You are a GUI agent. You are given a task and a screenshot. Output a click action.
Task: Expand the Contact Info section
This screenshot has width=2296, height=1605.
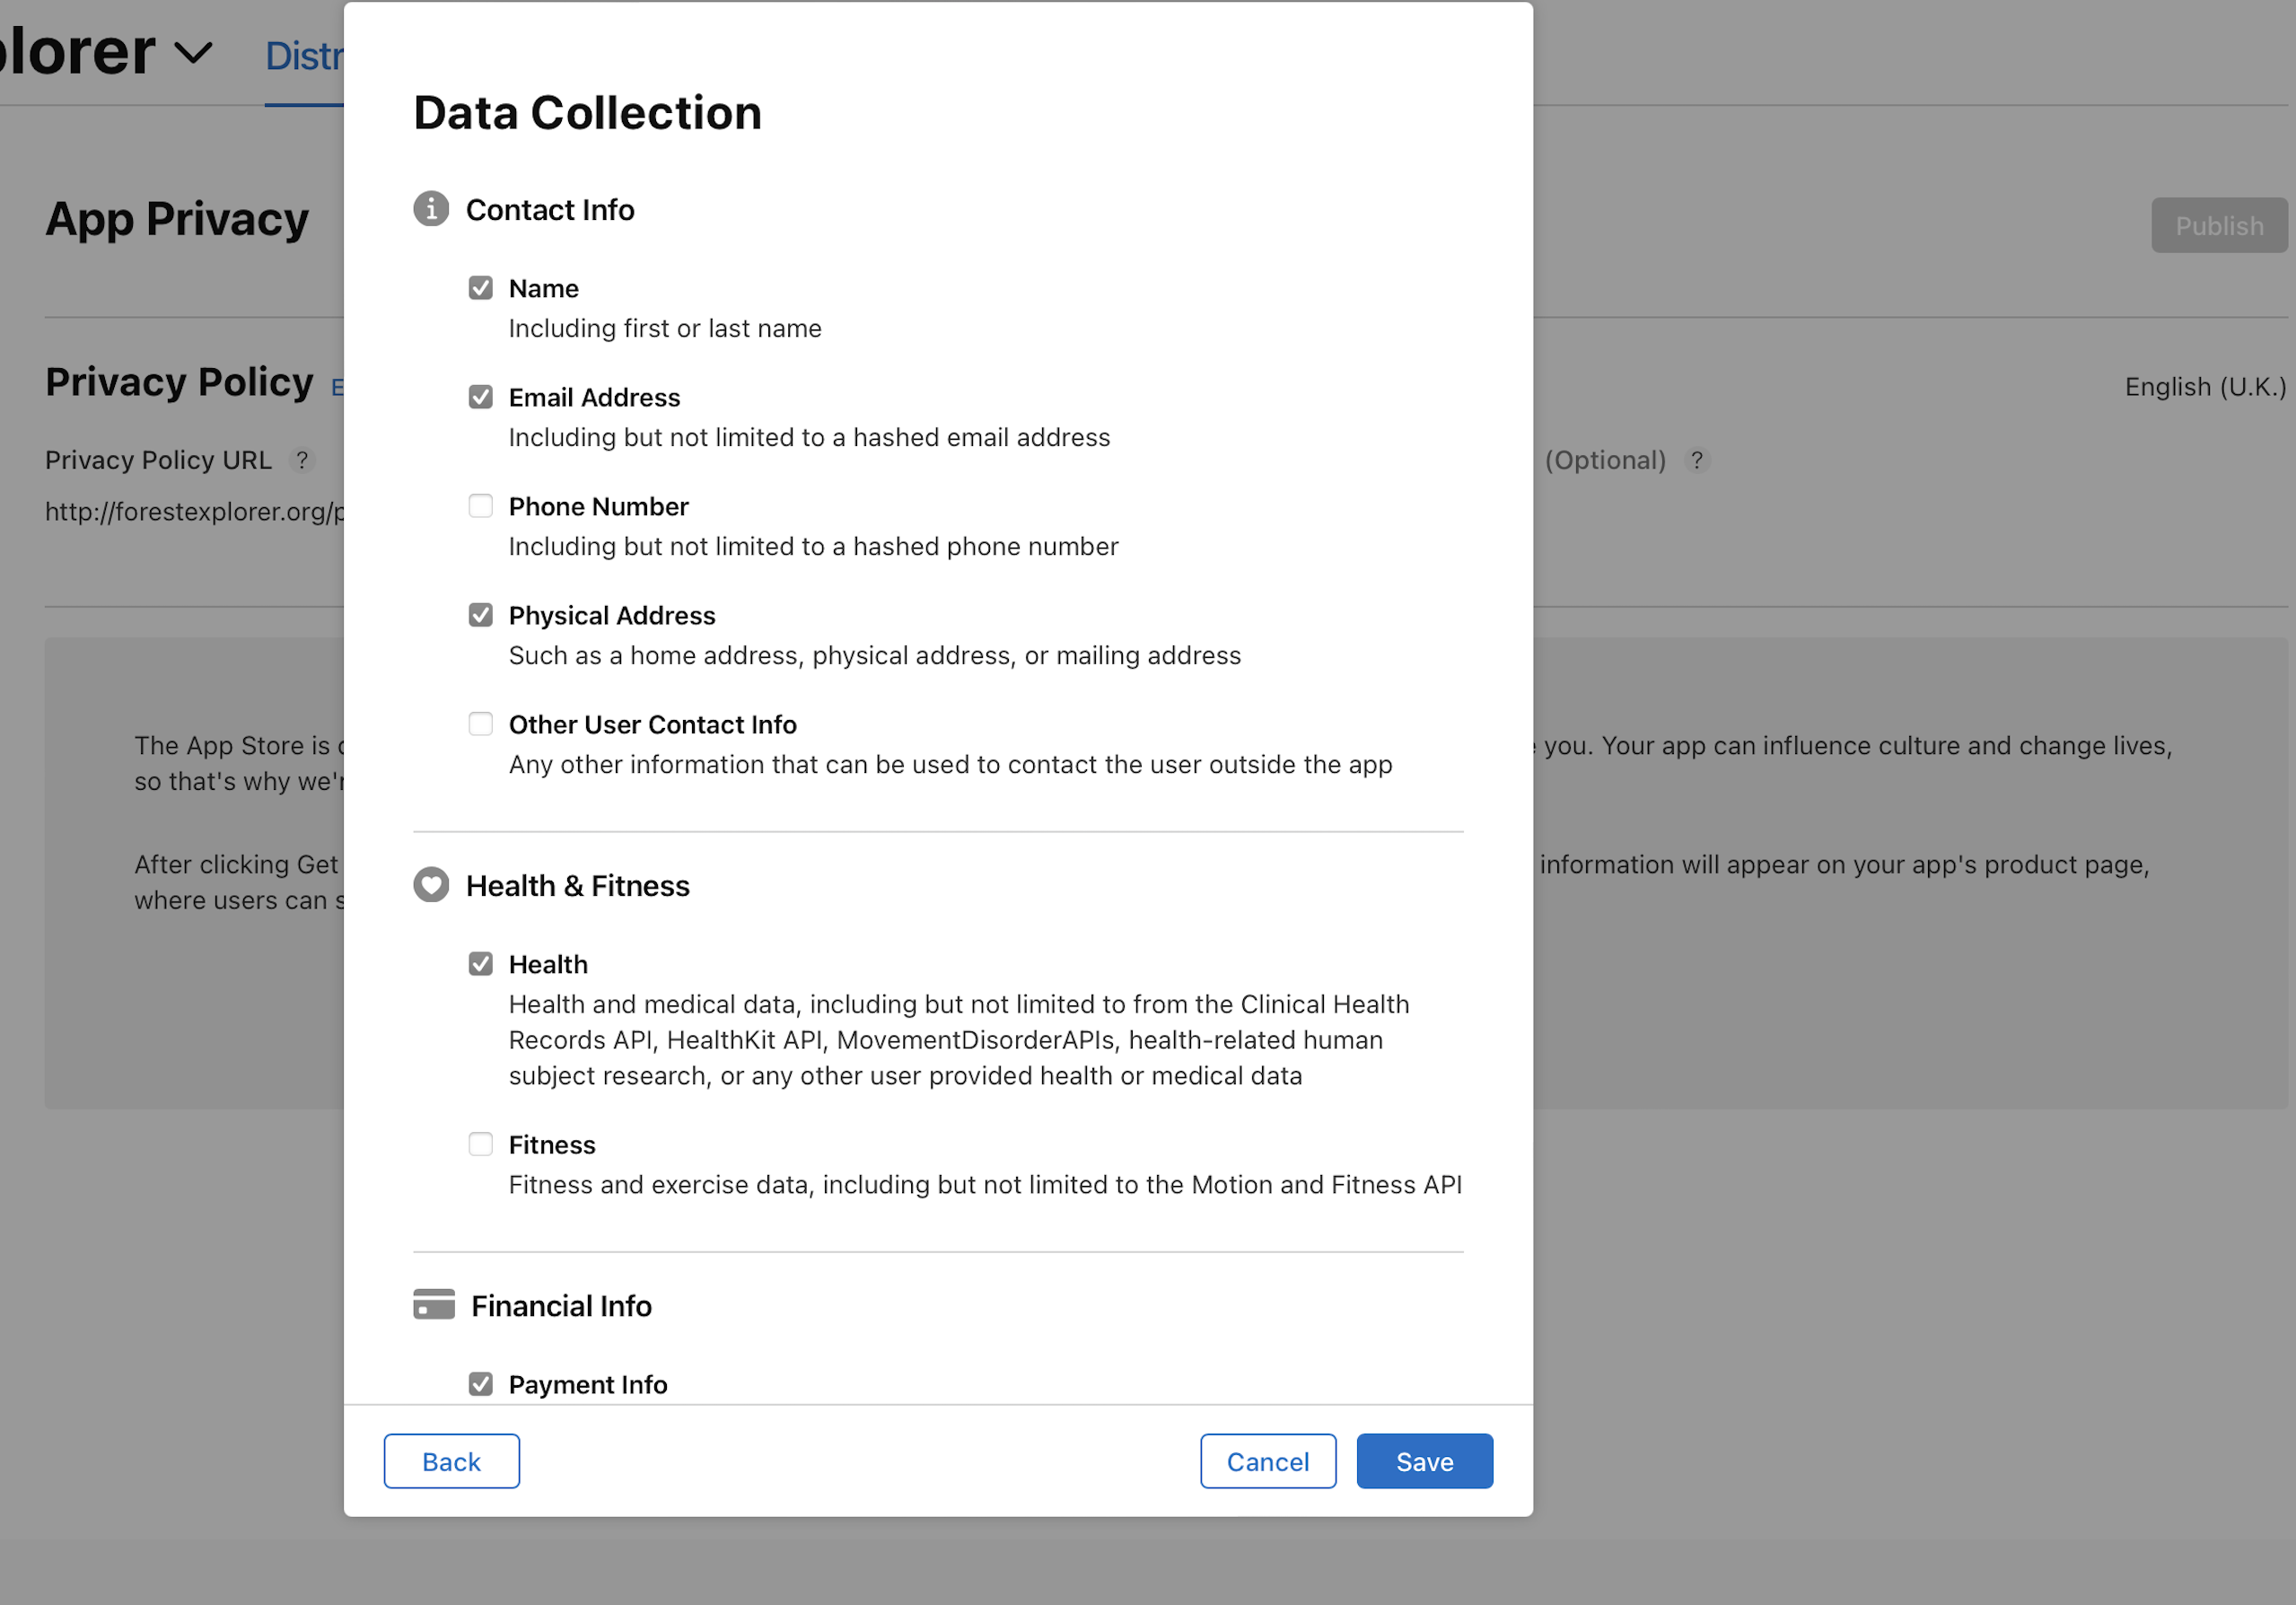pyautogui.click(x=551, y=209)
